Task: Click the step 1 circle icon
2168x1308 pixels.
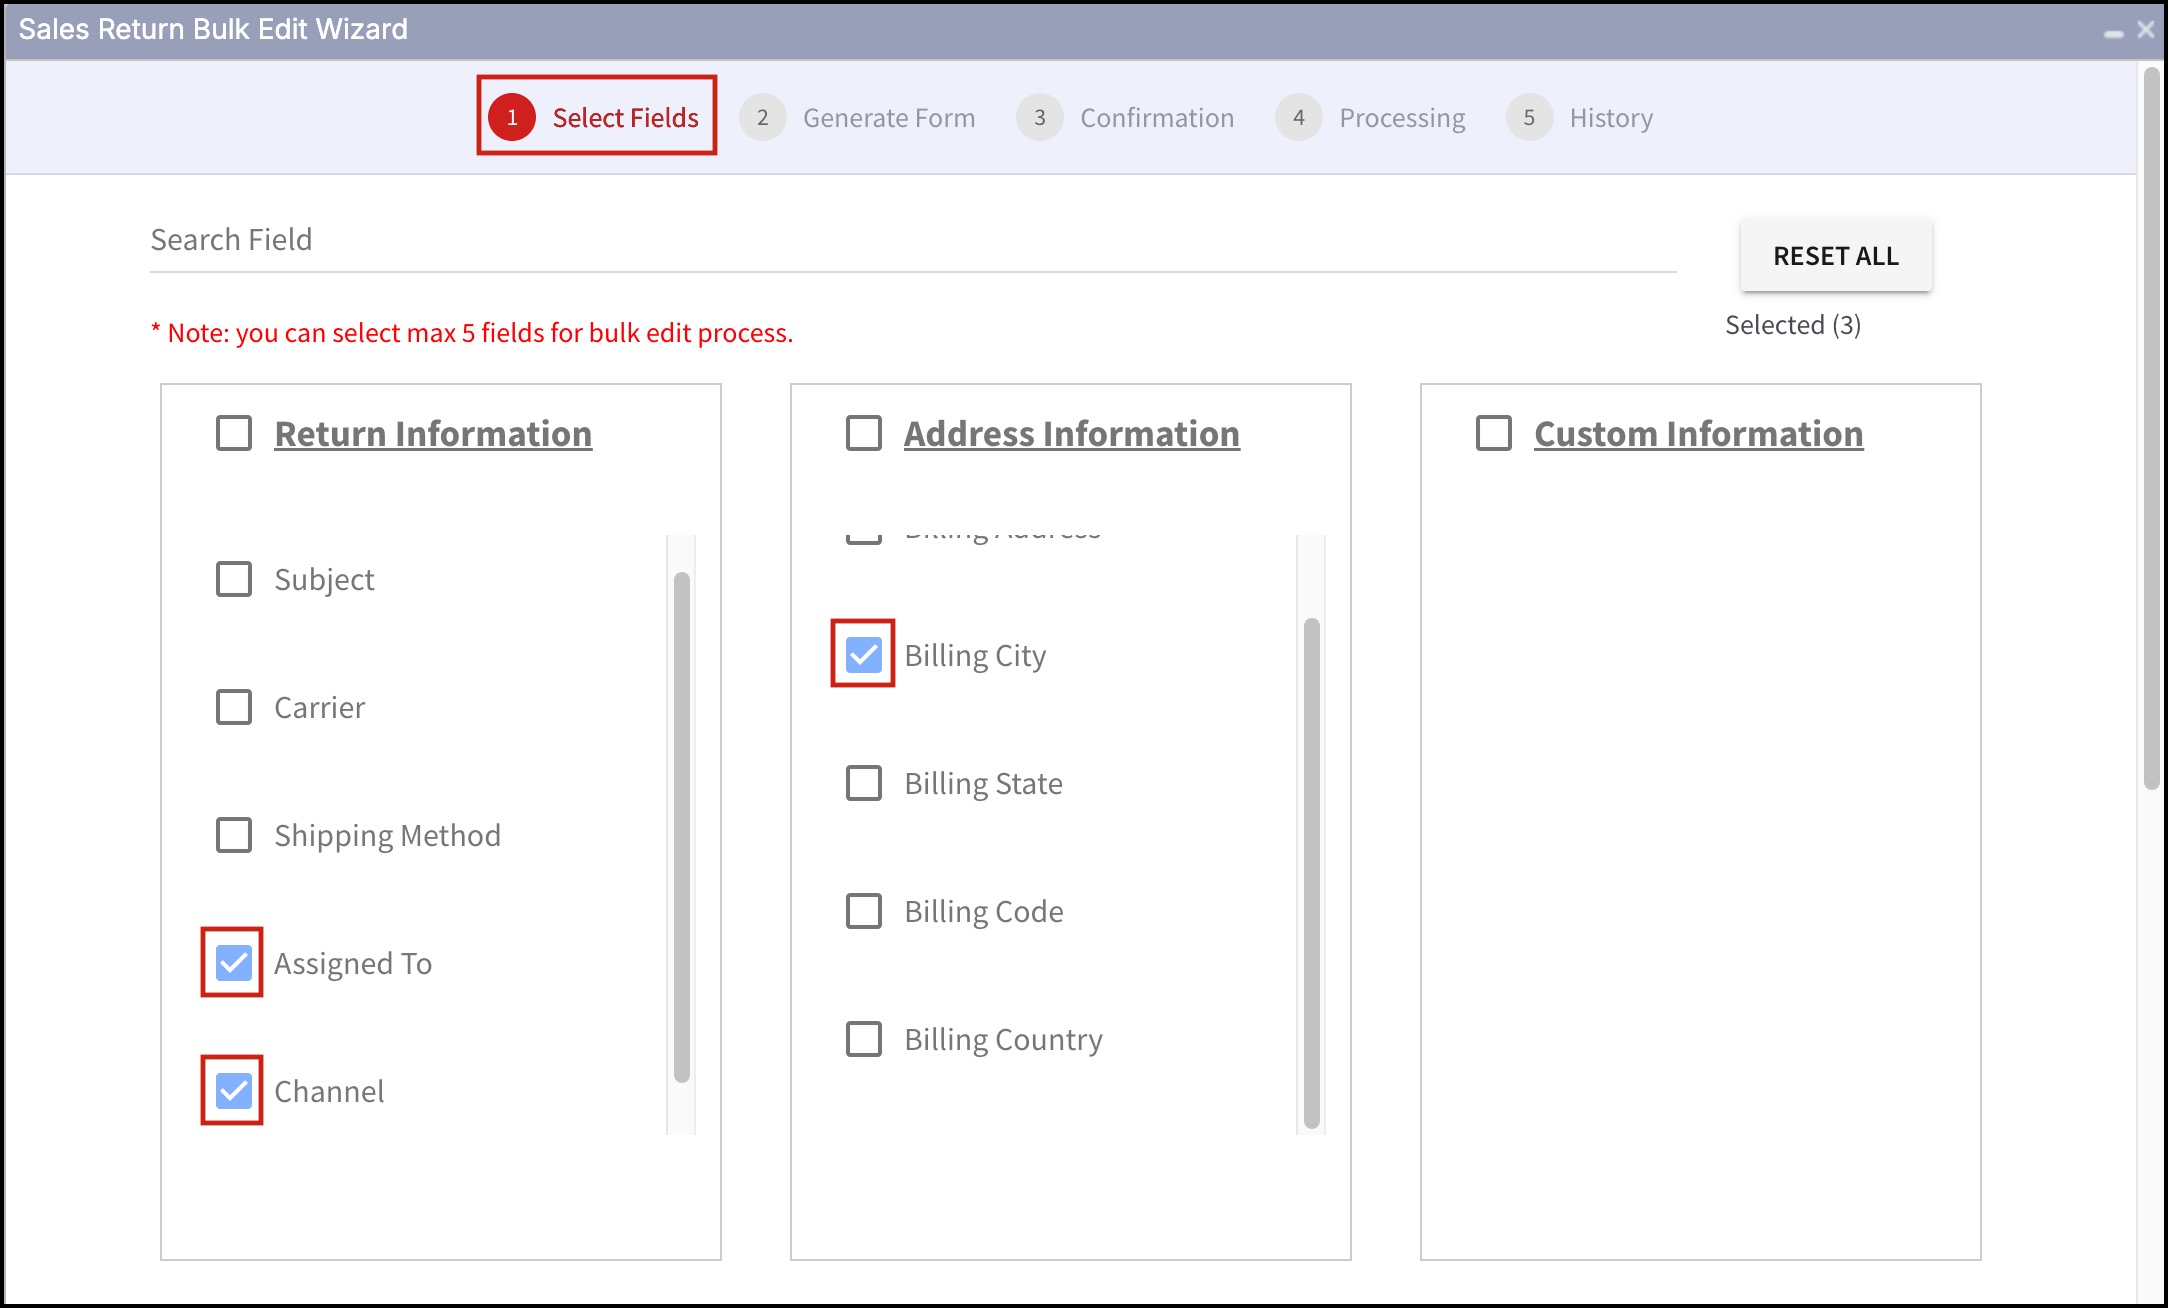Action: (512, 118)
